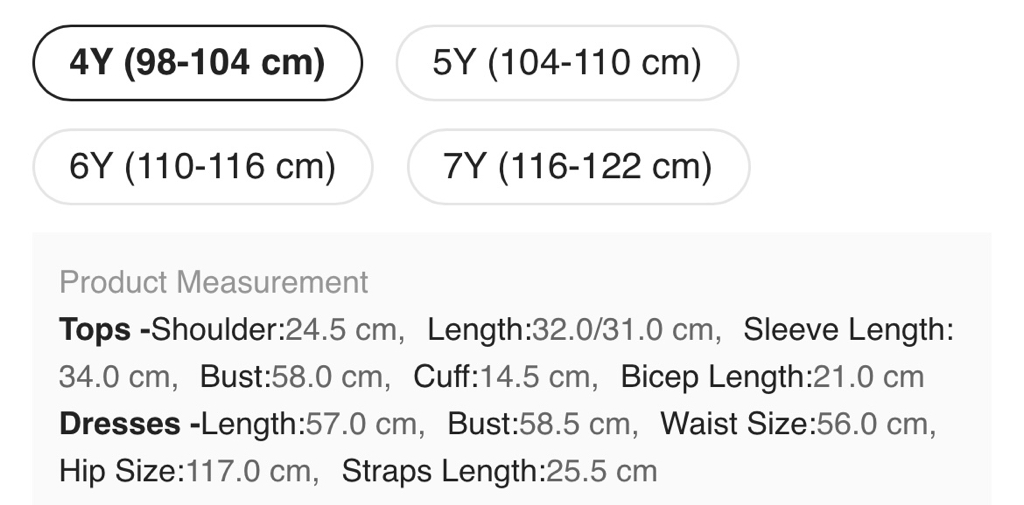Click the Shoulder 24.5 cm measurement

(276, 329)
